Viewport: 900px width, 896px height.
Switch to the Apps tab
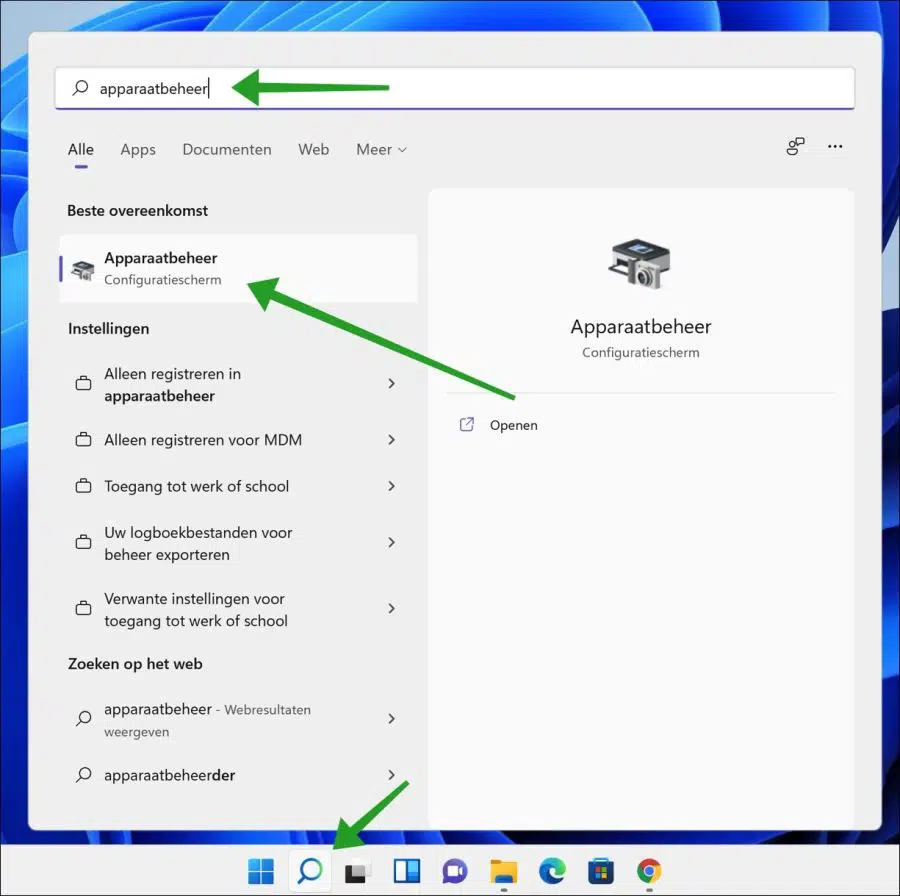(x=138, y=149)
